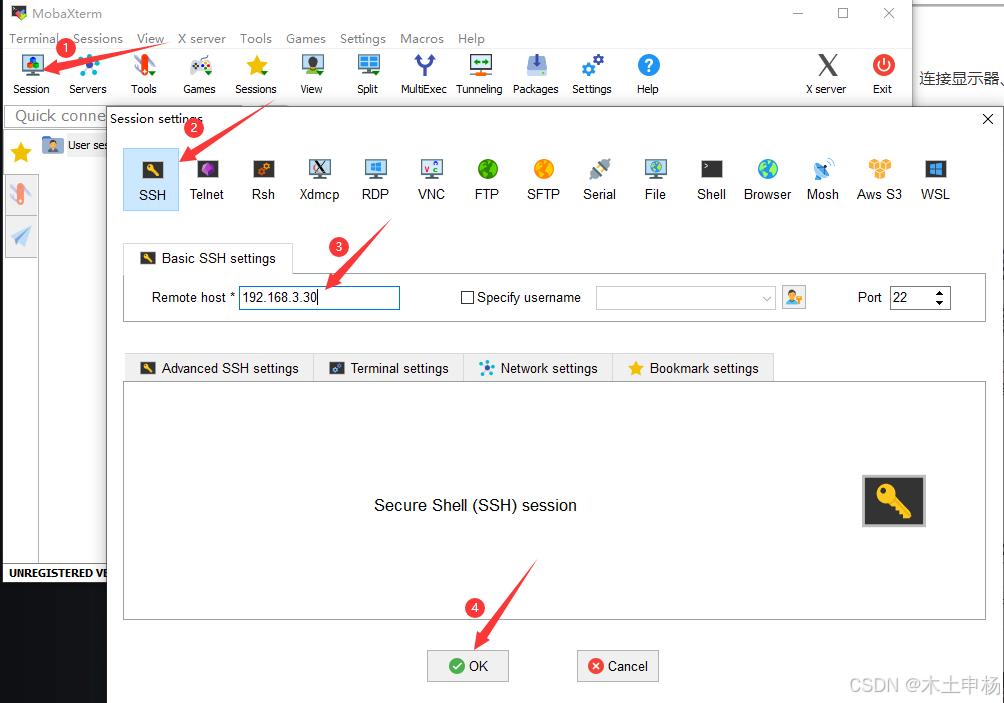Screen dimensions: 1004x703
Task: Click the Help toolbar icon
Action: coord(647,74)
